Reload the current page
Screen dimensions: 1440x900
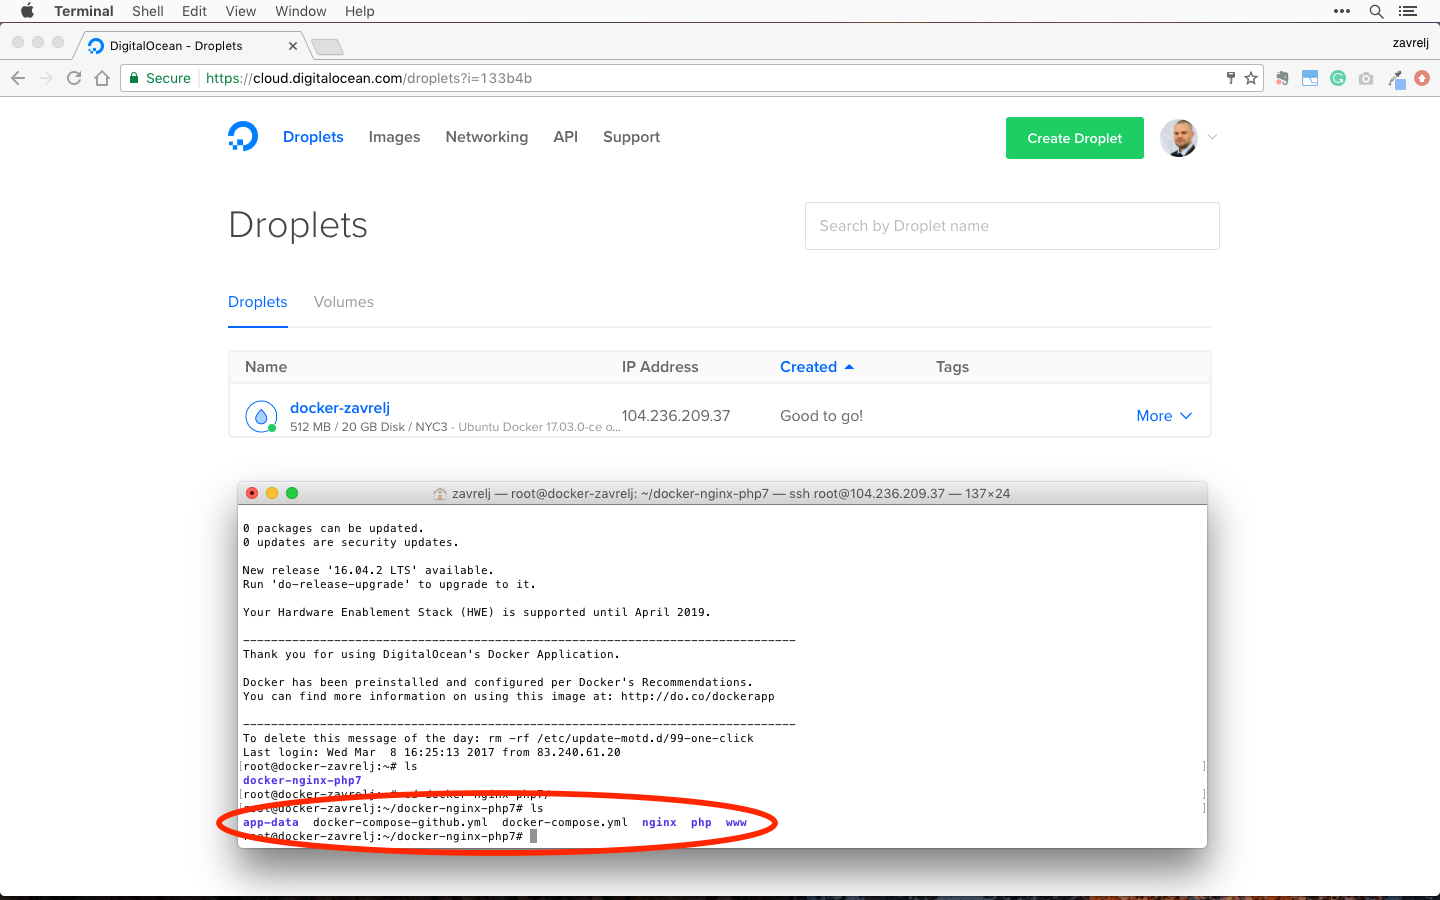click(74, 78)
